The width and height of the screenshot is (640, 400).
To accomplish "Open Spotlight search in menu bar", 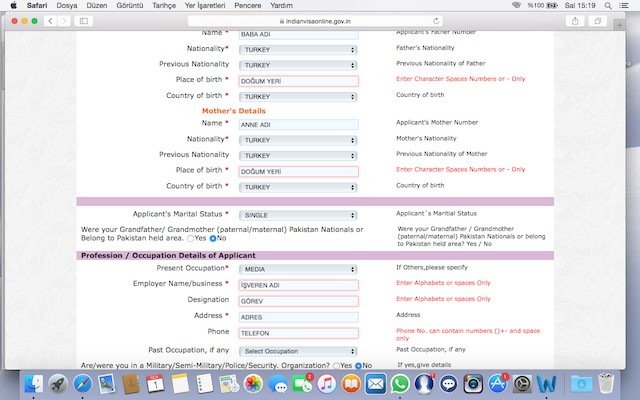I will tap(608, 5).
